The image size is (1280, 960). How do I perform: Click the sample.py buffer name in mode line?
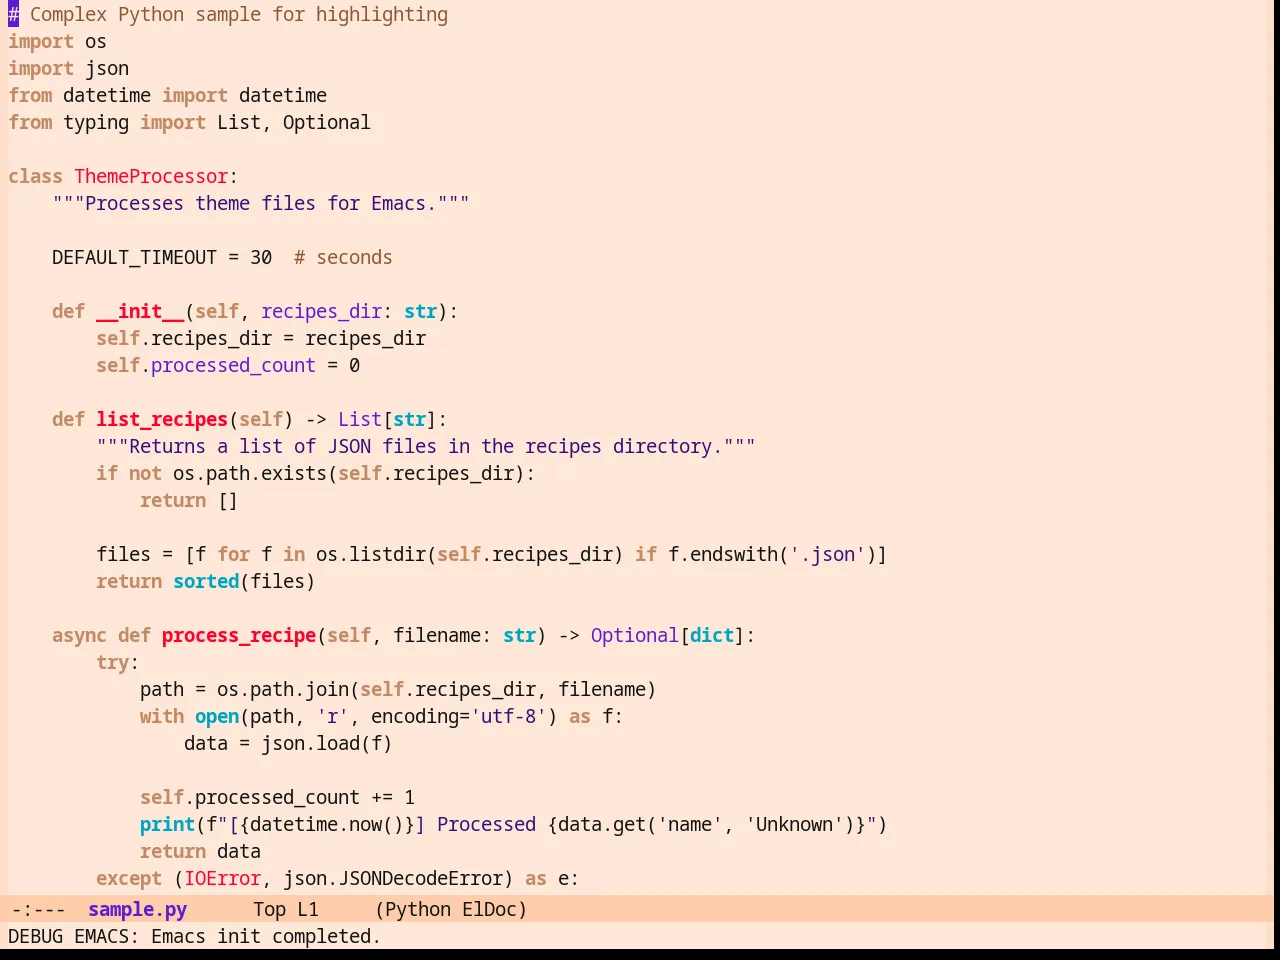[137, 909]
